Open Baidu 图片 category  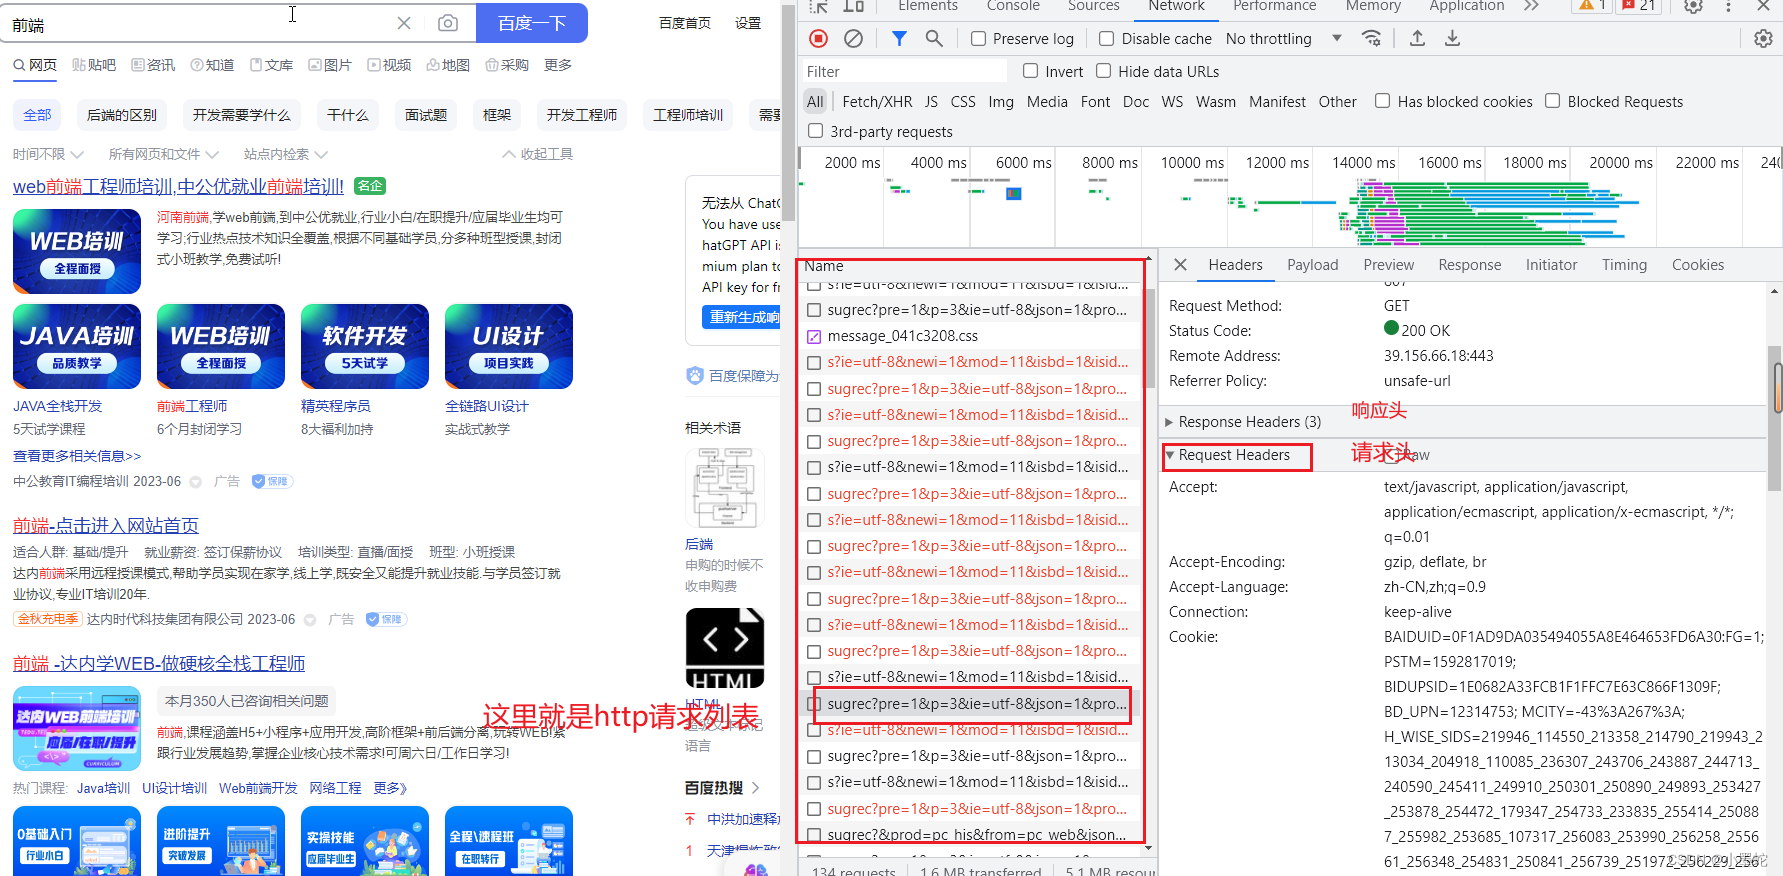click(330, 65)
